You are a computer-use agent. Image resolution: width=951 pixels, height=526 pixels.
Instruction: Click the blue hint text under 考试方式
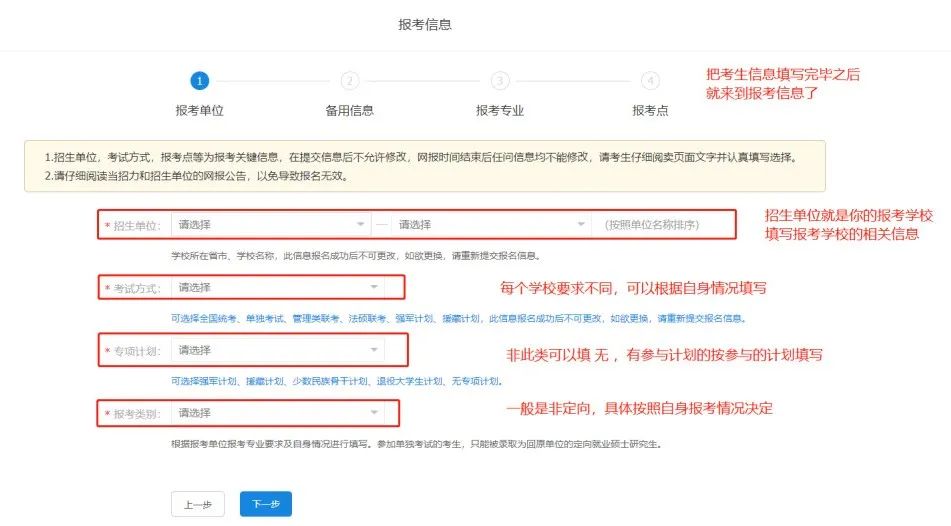point(458,319)
